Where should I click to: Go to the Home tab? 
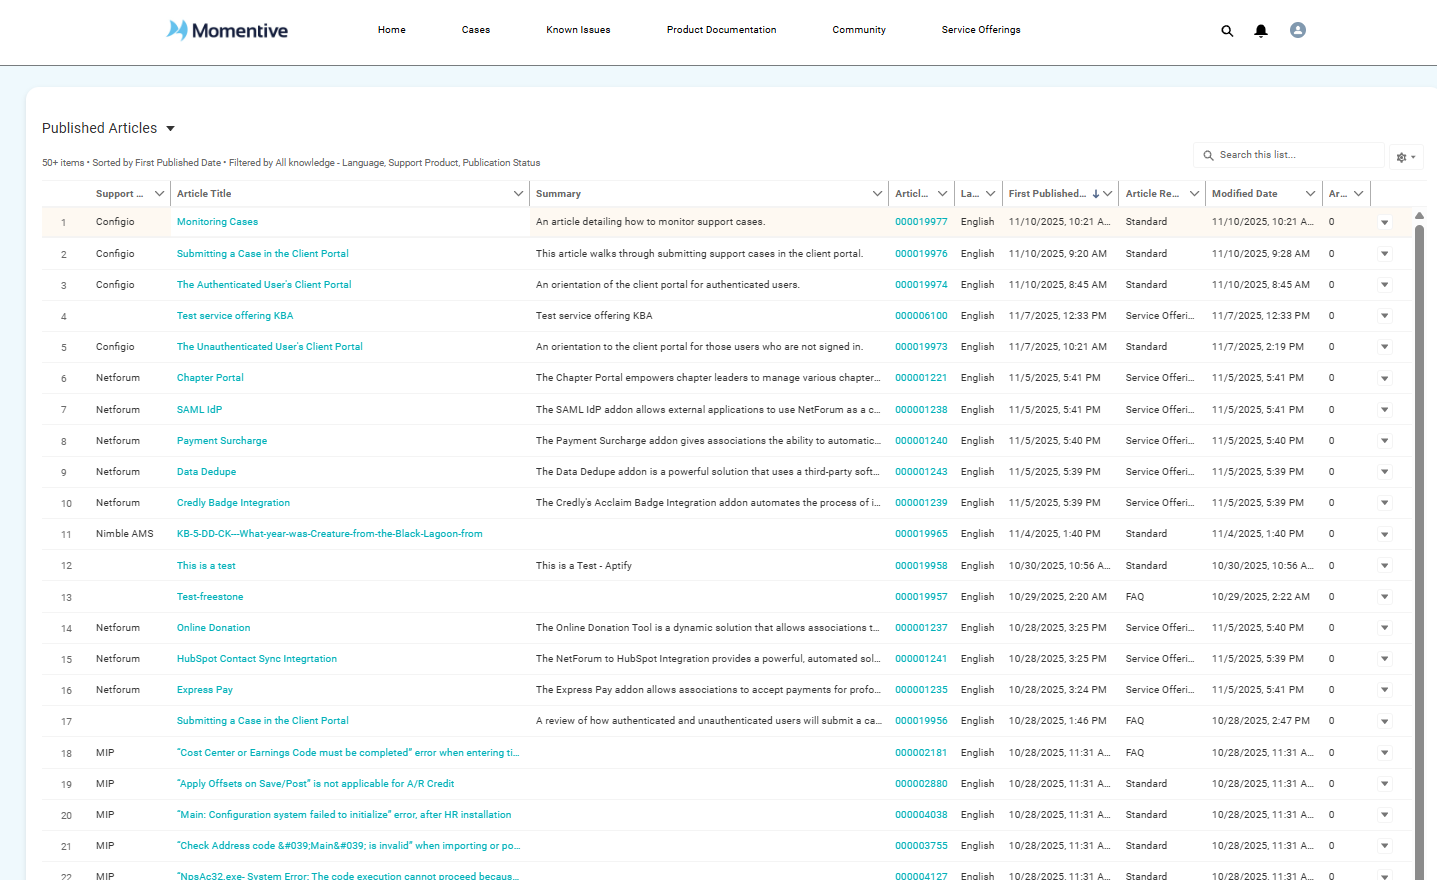(392, 30)
